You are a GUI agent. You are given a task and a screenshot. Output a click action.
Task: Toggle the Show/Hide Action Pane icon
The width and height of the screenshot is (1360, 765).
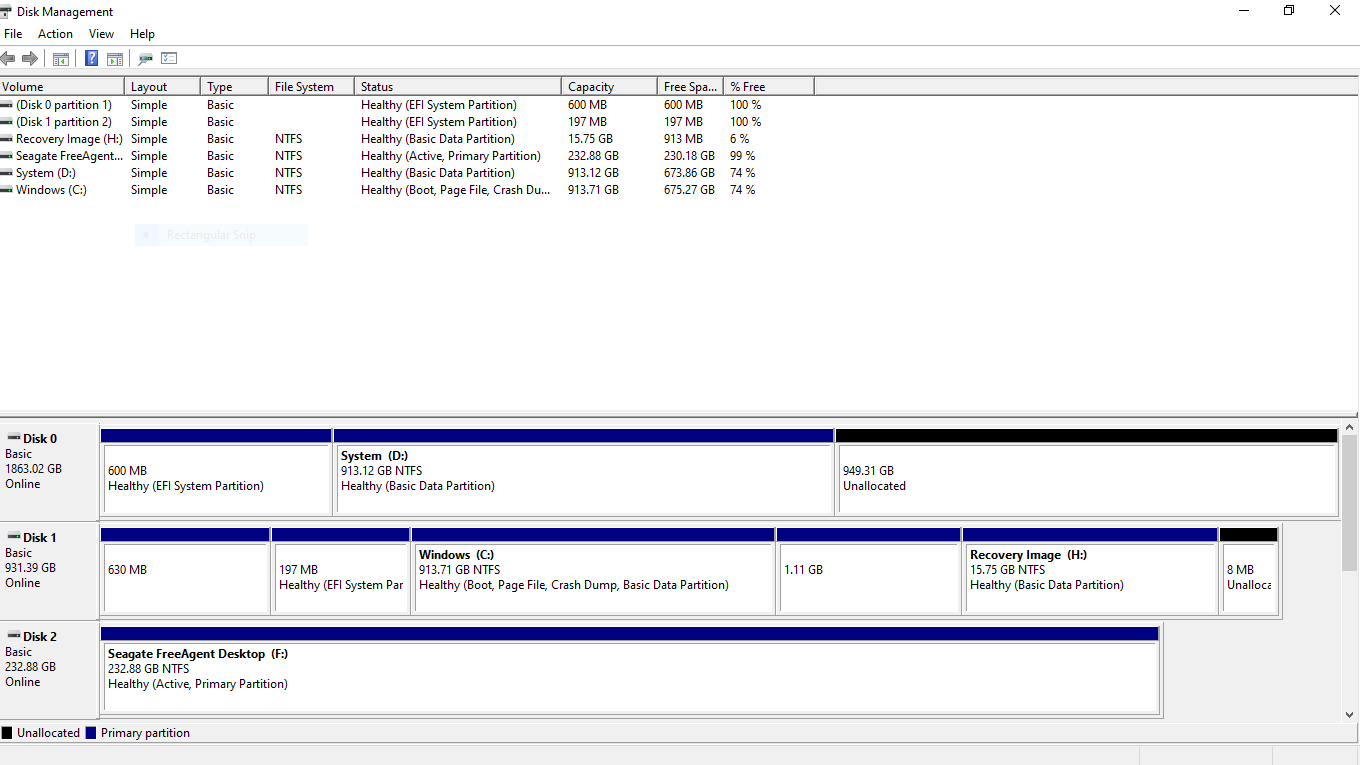click(115, 59)
